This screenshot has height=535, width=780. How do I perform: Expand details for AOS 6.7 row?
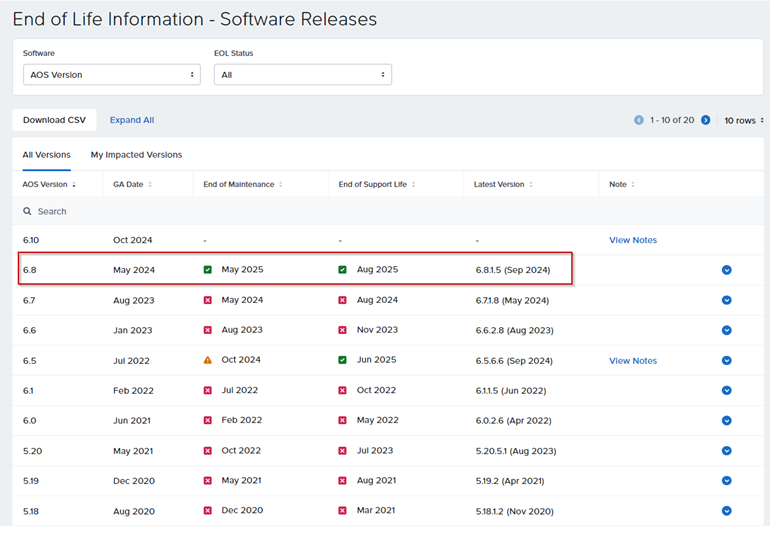pyautogui.click(x=727, y=300)
